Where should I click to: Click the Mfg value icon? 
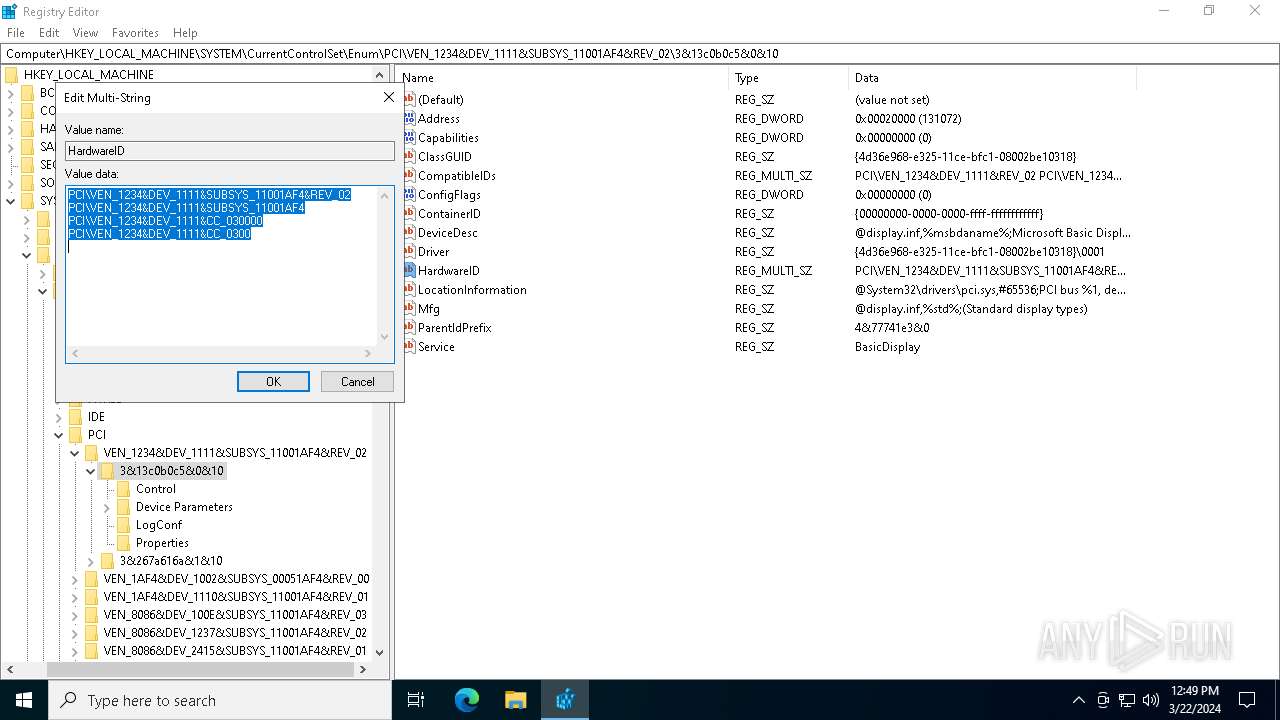point(409,308)
